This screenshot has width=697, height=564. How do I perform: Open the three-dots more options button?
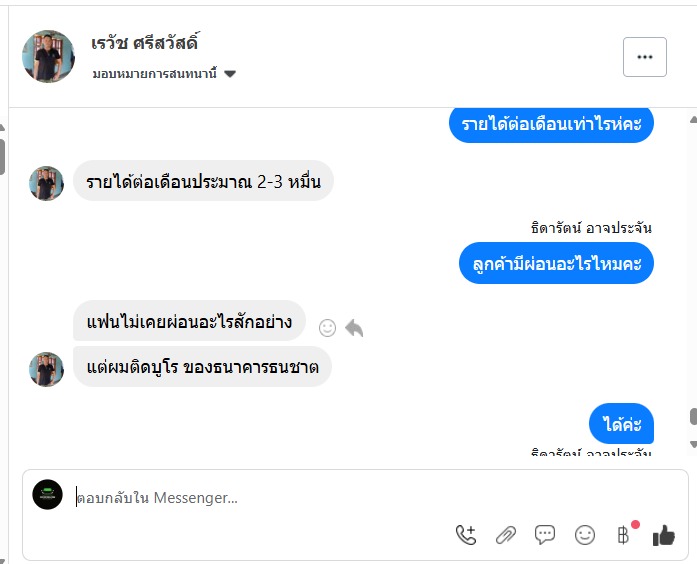coord(644,57)
